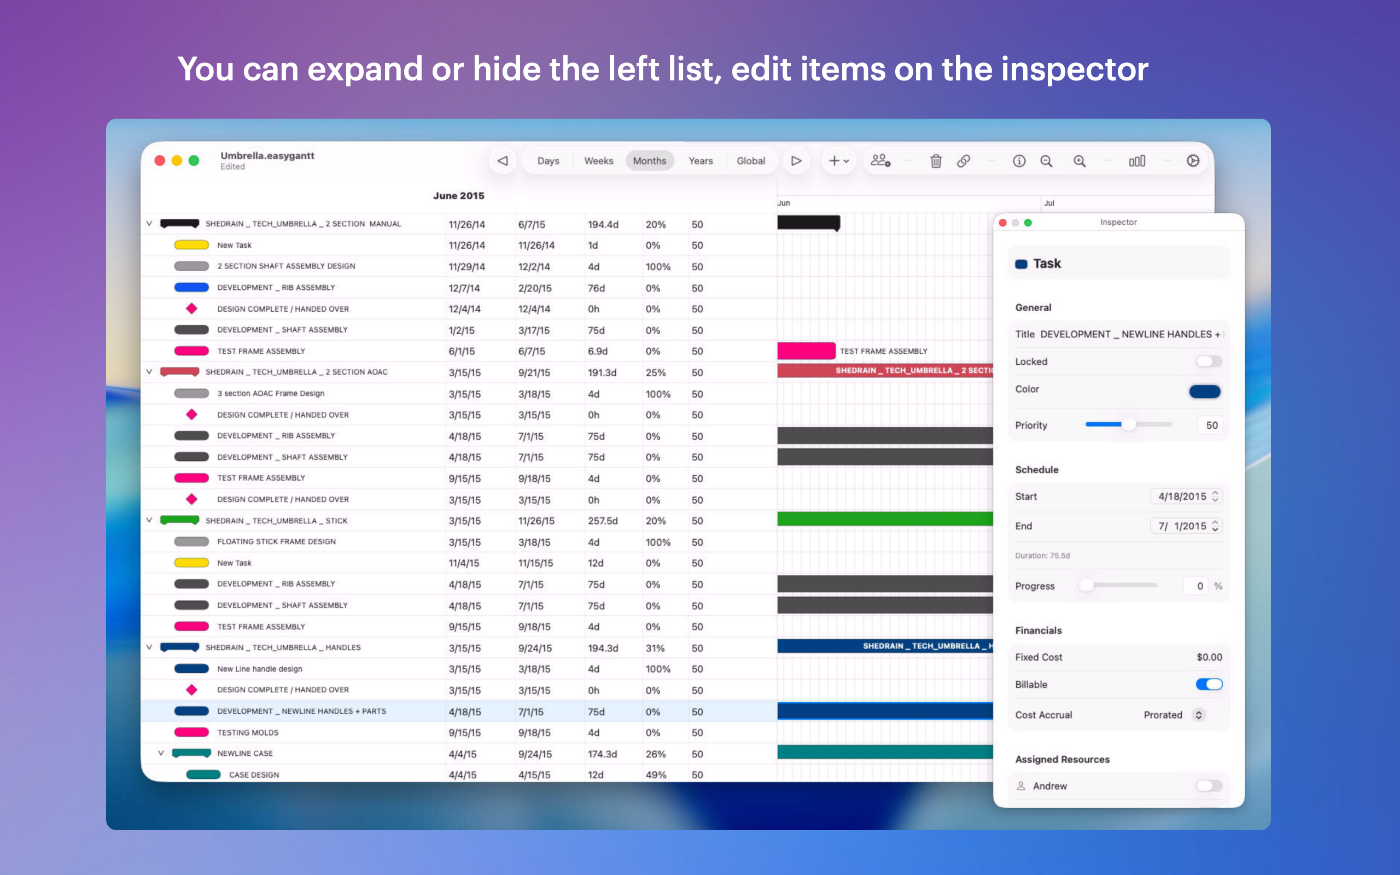Toggle the Locked switch in Inspector
Viewport: 1400px width, 875px height.
coord(1209,362)
